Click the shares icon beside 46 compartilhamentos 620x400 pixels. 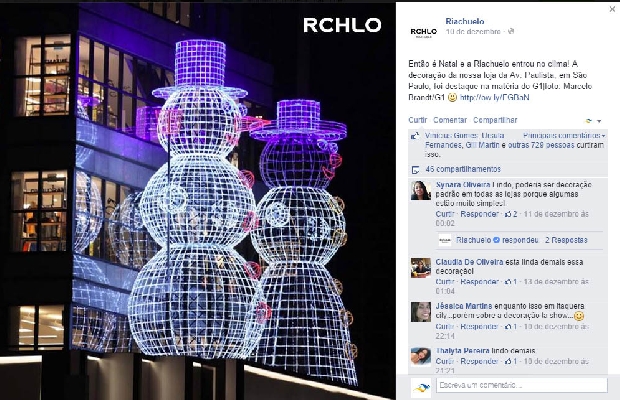[415, 170]
